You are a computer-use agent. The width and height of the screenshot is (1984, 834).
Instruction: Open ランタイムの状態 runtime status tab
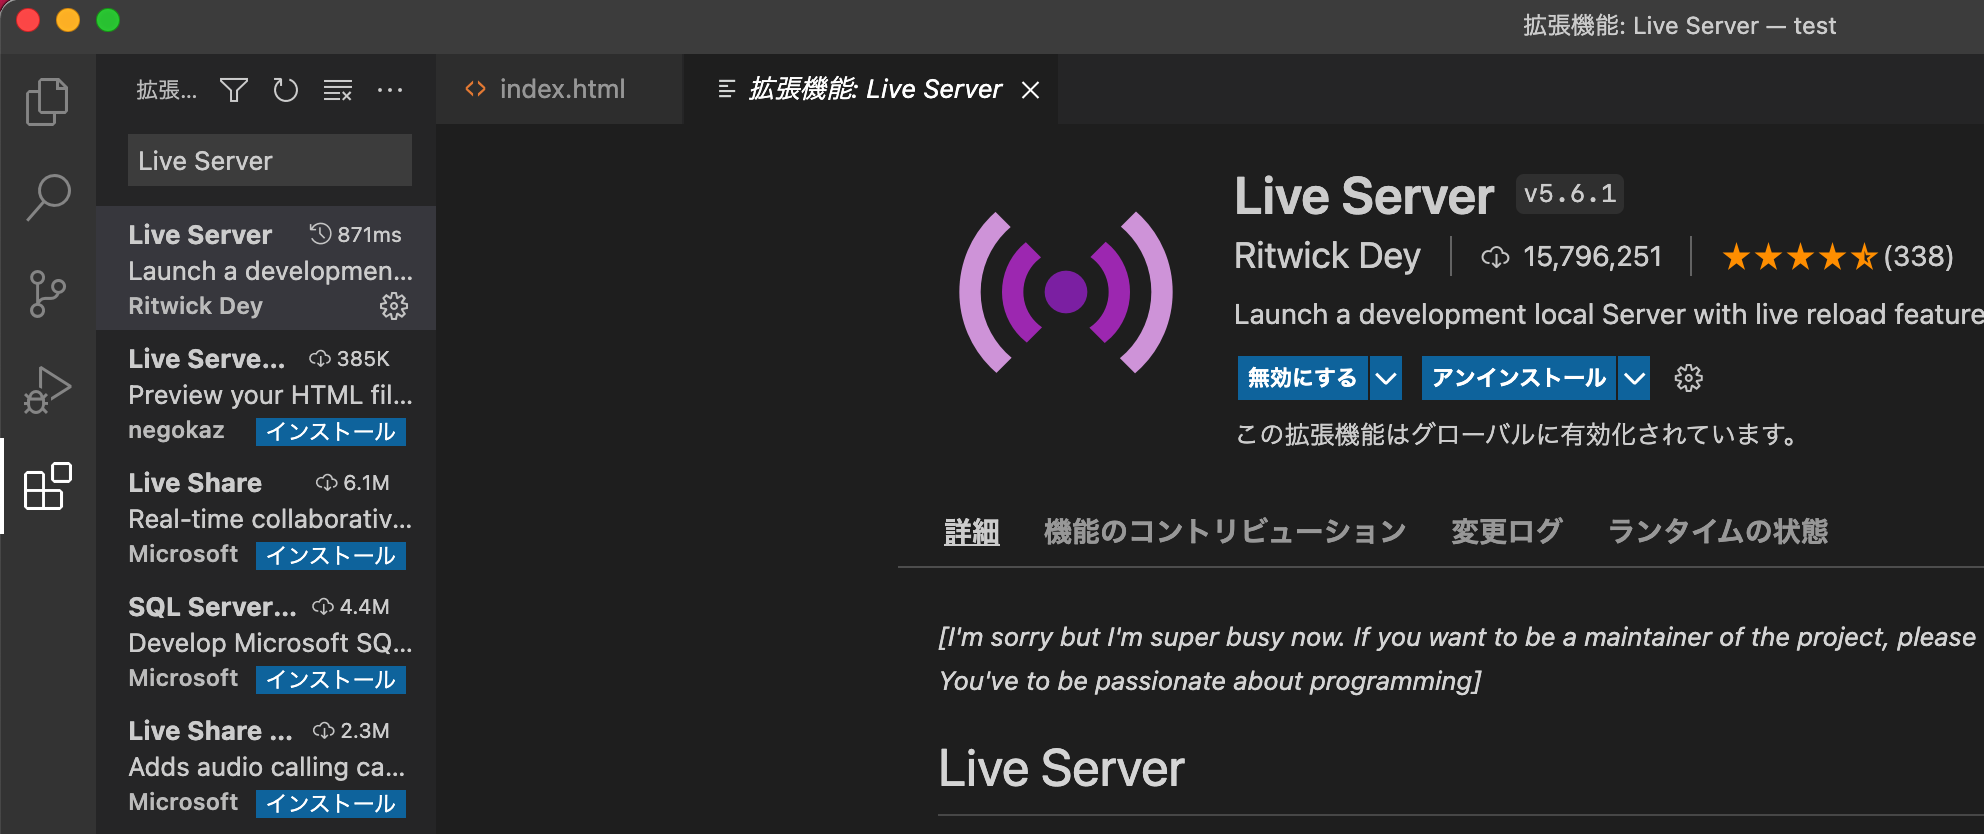[1717, 531]
